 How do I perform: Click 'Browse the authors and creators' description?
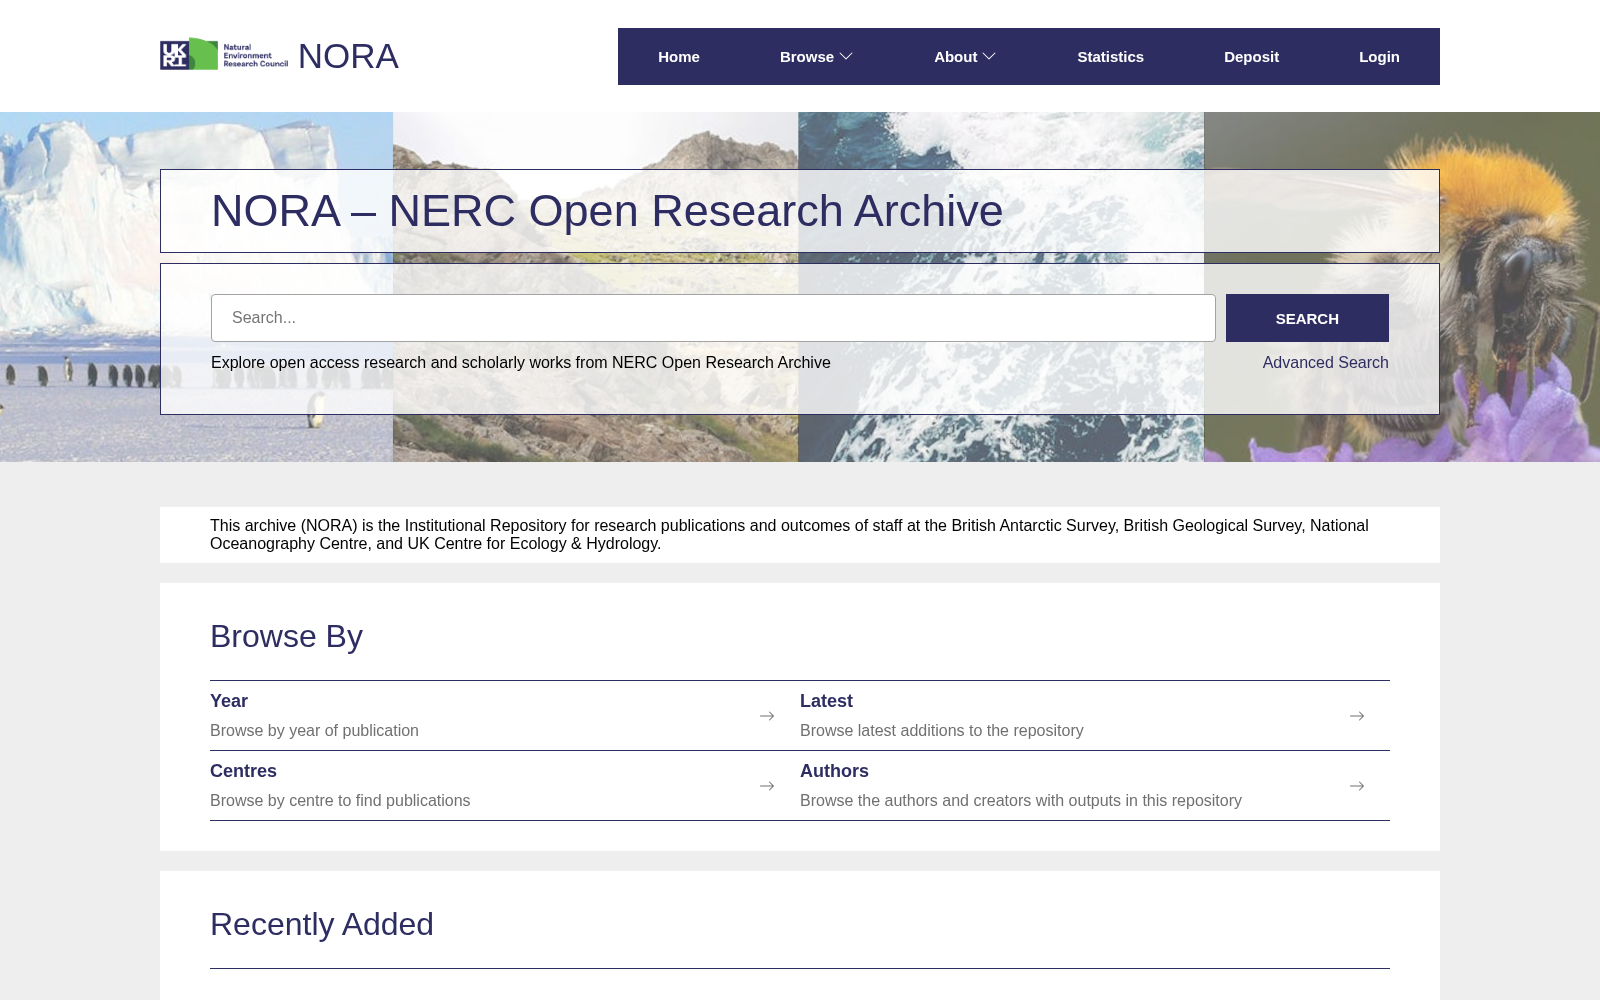(1021, 800)
